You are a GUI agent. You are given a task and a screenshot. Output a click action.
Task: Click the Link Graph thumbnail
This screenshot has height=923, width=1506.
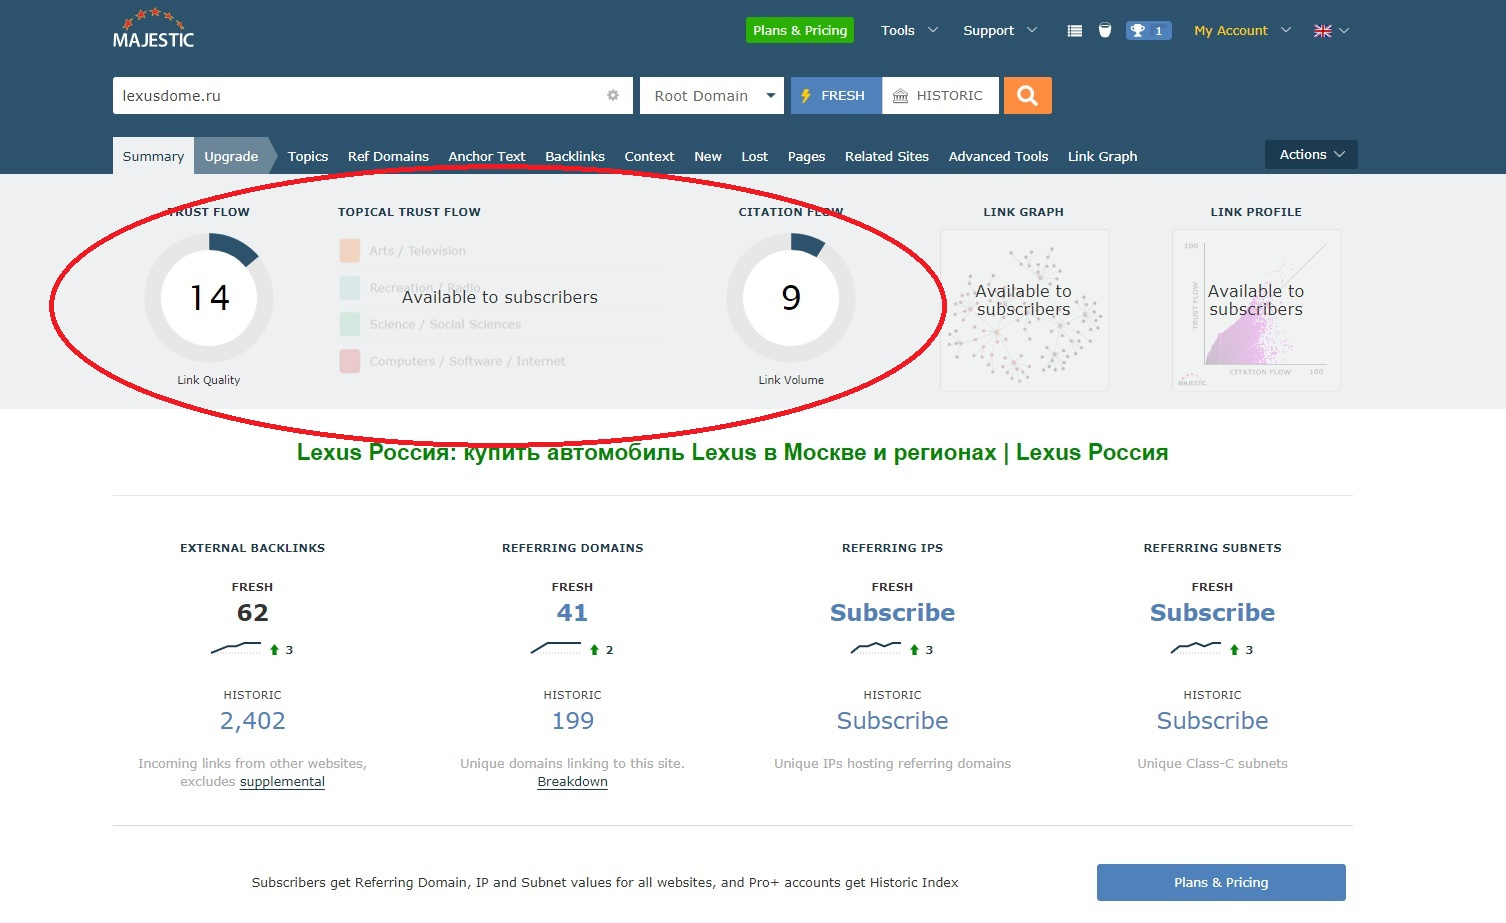tap(1024, 310)
